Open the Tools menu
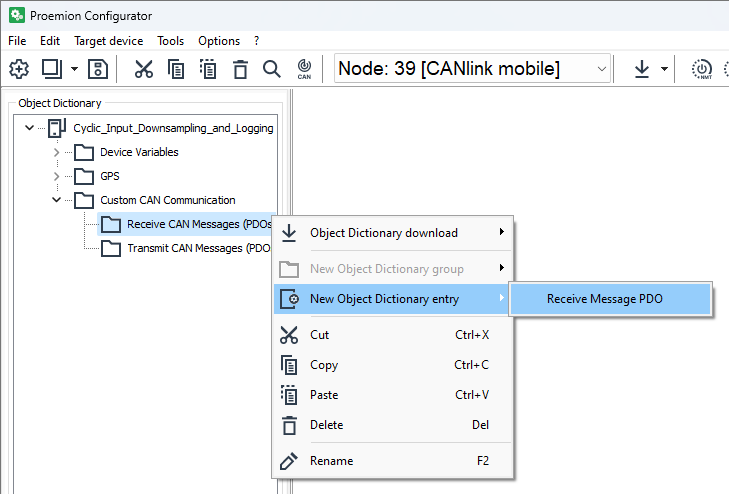Image resolution: width=729 pixels, height=494 pixels. [x=170, y=41]
